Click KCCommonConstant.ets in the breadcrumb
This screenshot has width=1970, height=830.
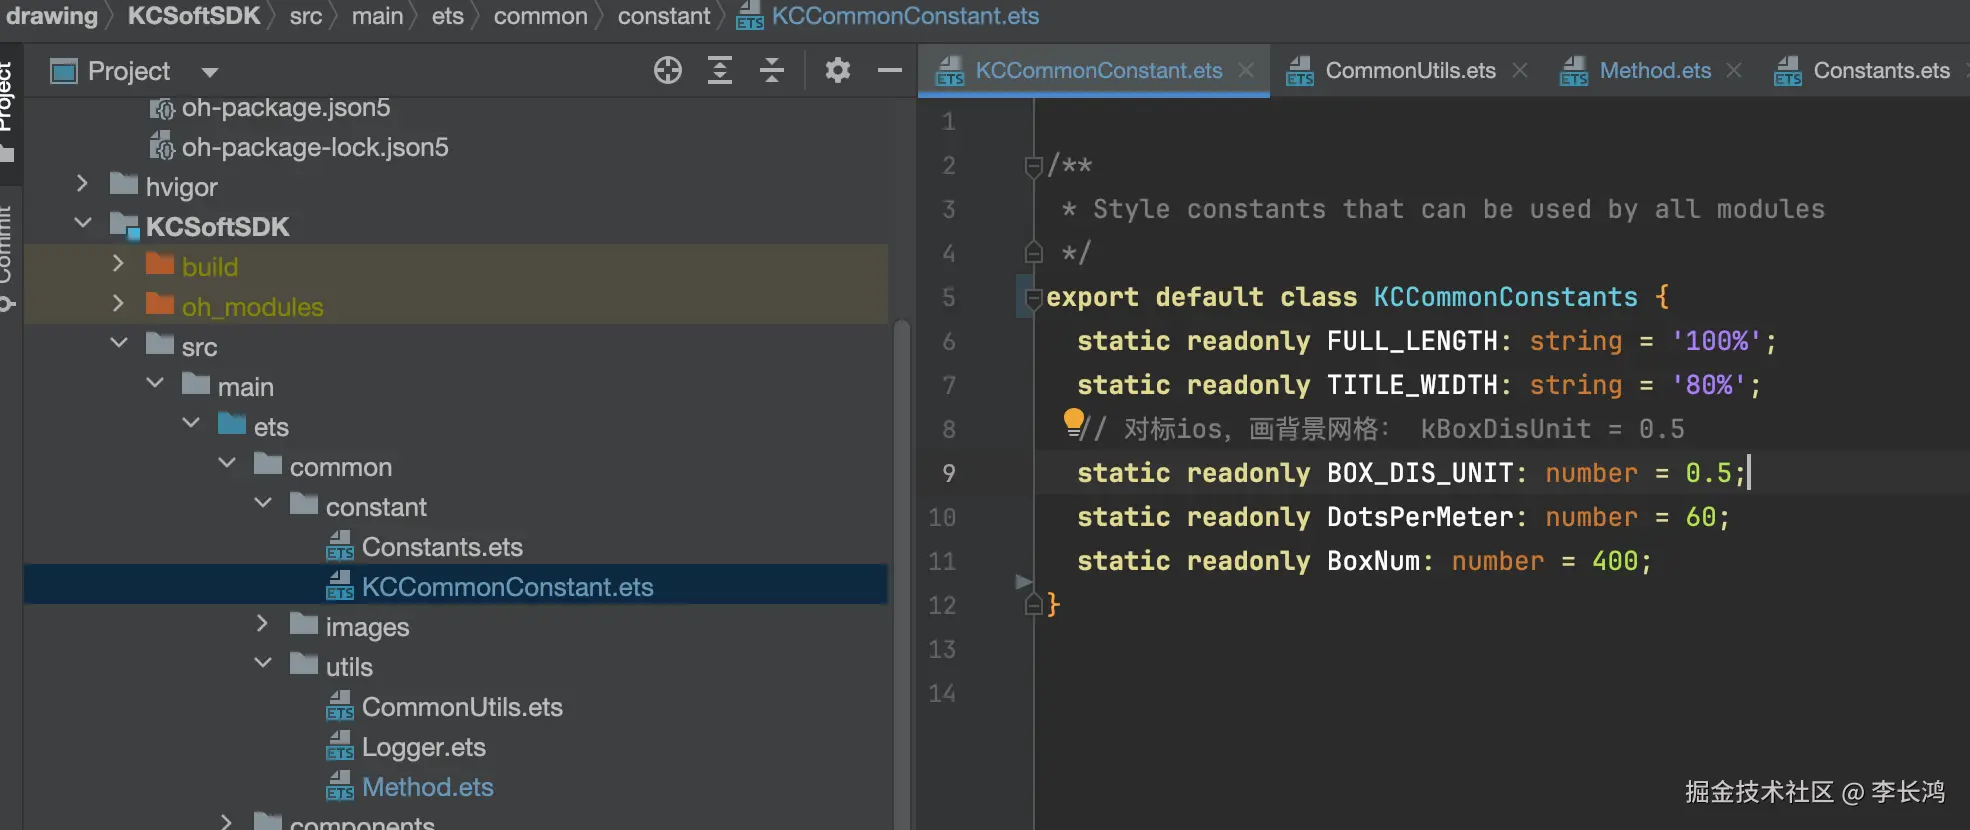tap(905, 16)
